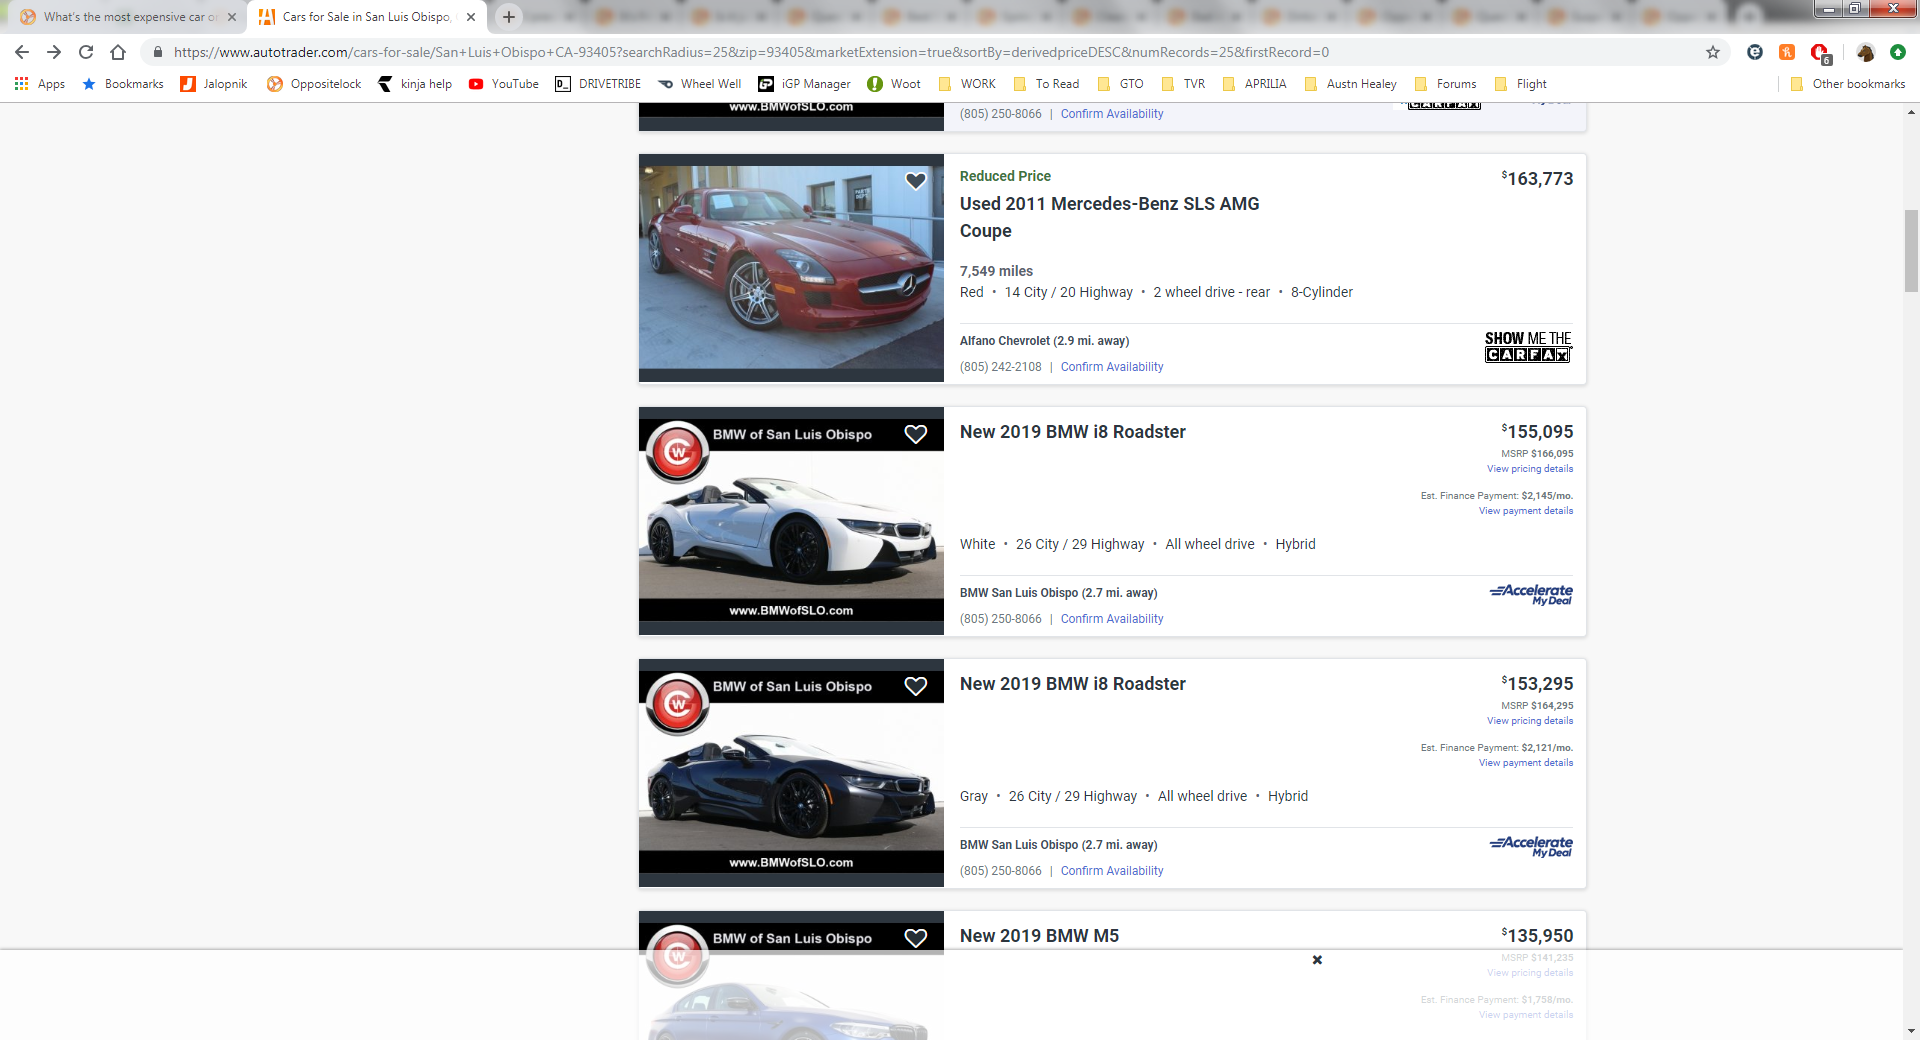1920x1040 pixels.
Task: Open the red Mercedes SLS AMG photo
Action: (791, 268)
